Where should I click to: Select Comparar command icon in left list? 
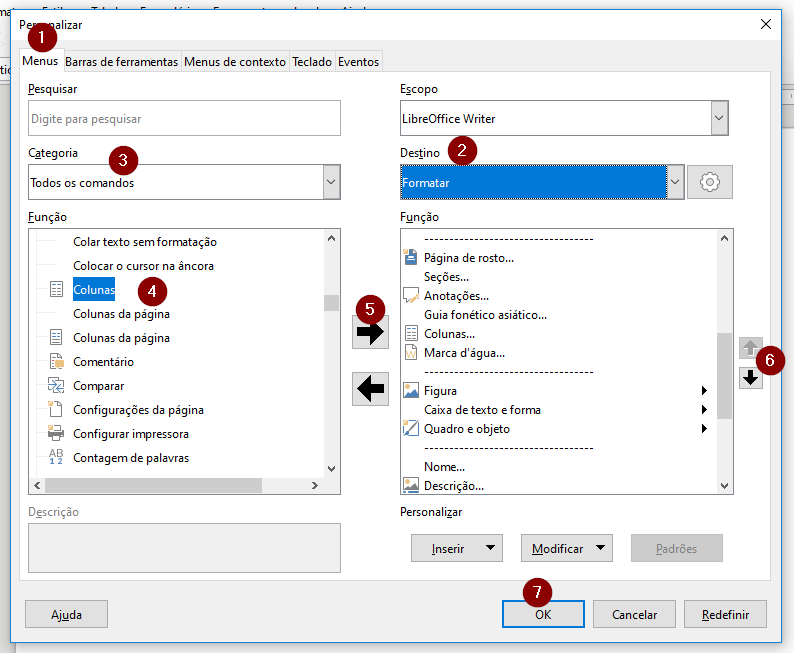(56, 386)
